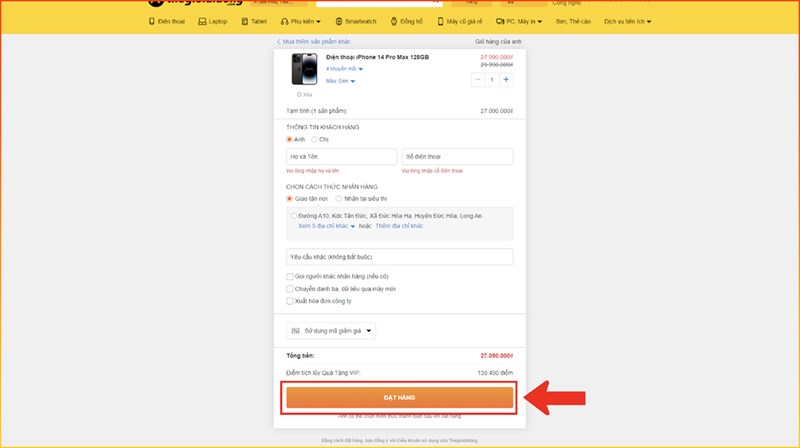This screenshot has height=448, width=800.
Task: Click the Điểm tích lũy Quà Tặng VIP label
Action: coord(323,373)
